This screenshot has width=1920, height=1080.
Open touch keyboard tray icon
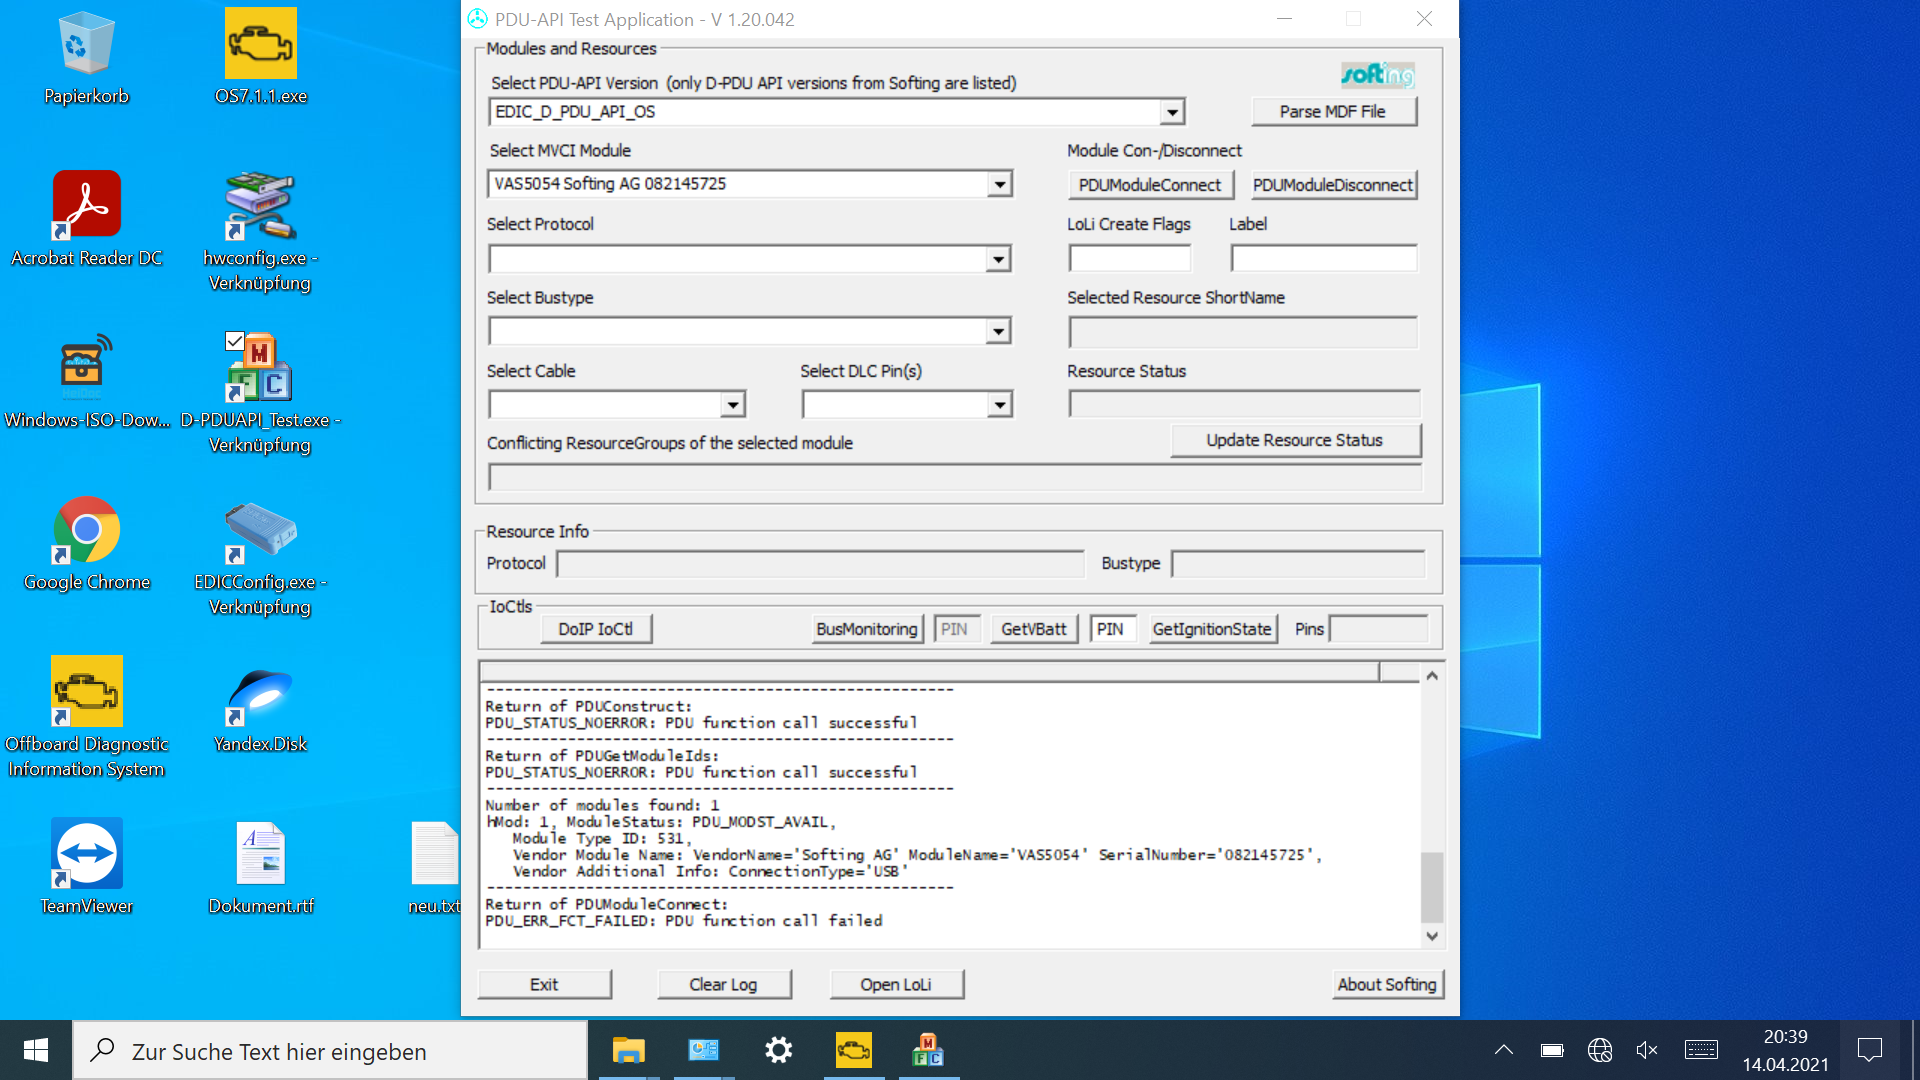pos(1701,1050)
